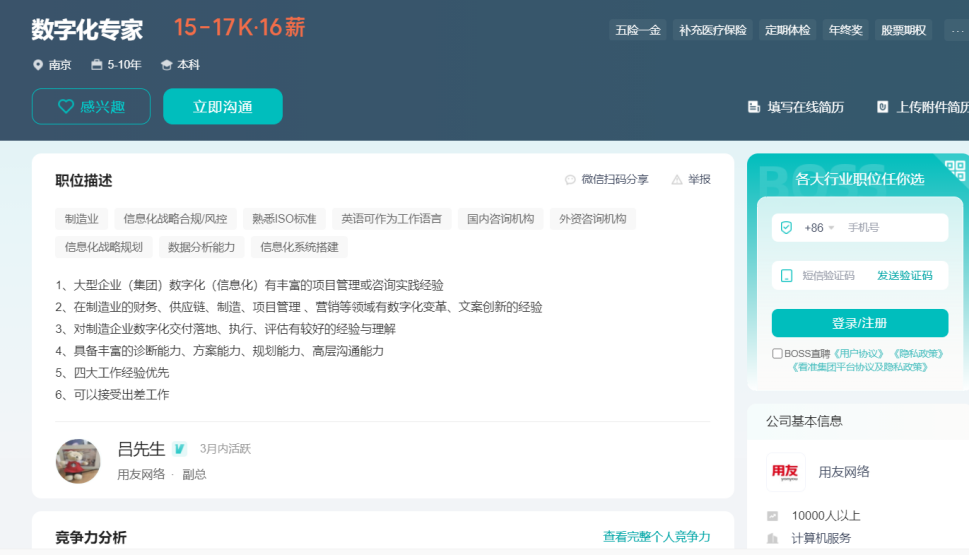Click 微信扫码分享 share icon

[x=570, y=180]
